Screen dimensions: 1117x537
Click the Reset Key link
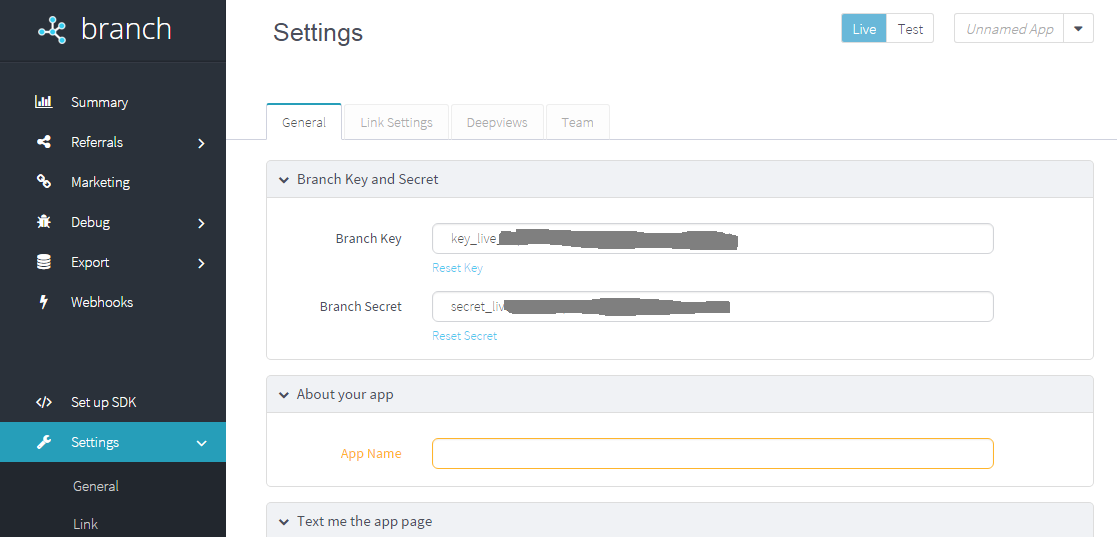[457, 268]
